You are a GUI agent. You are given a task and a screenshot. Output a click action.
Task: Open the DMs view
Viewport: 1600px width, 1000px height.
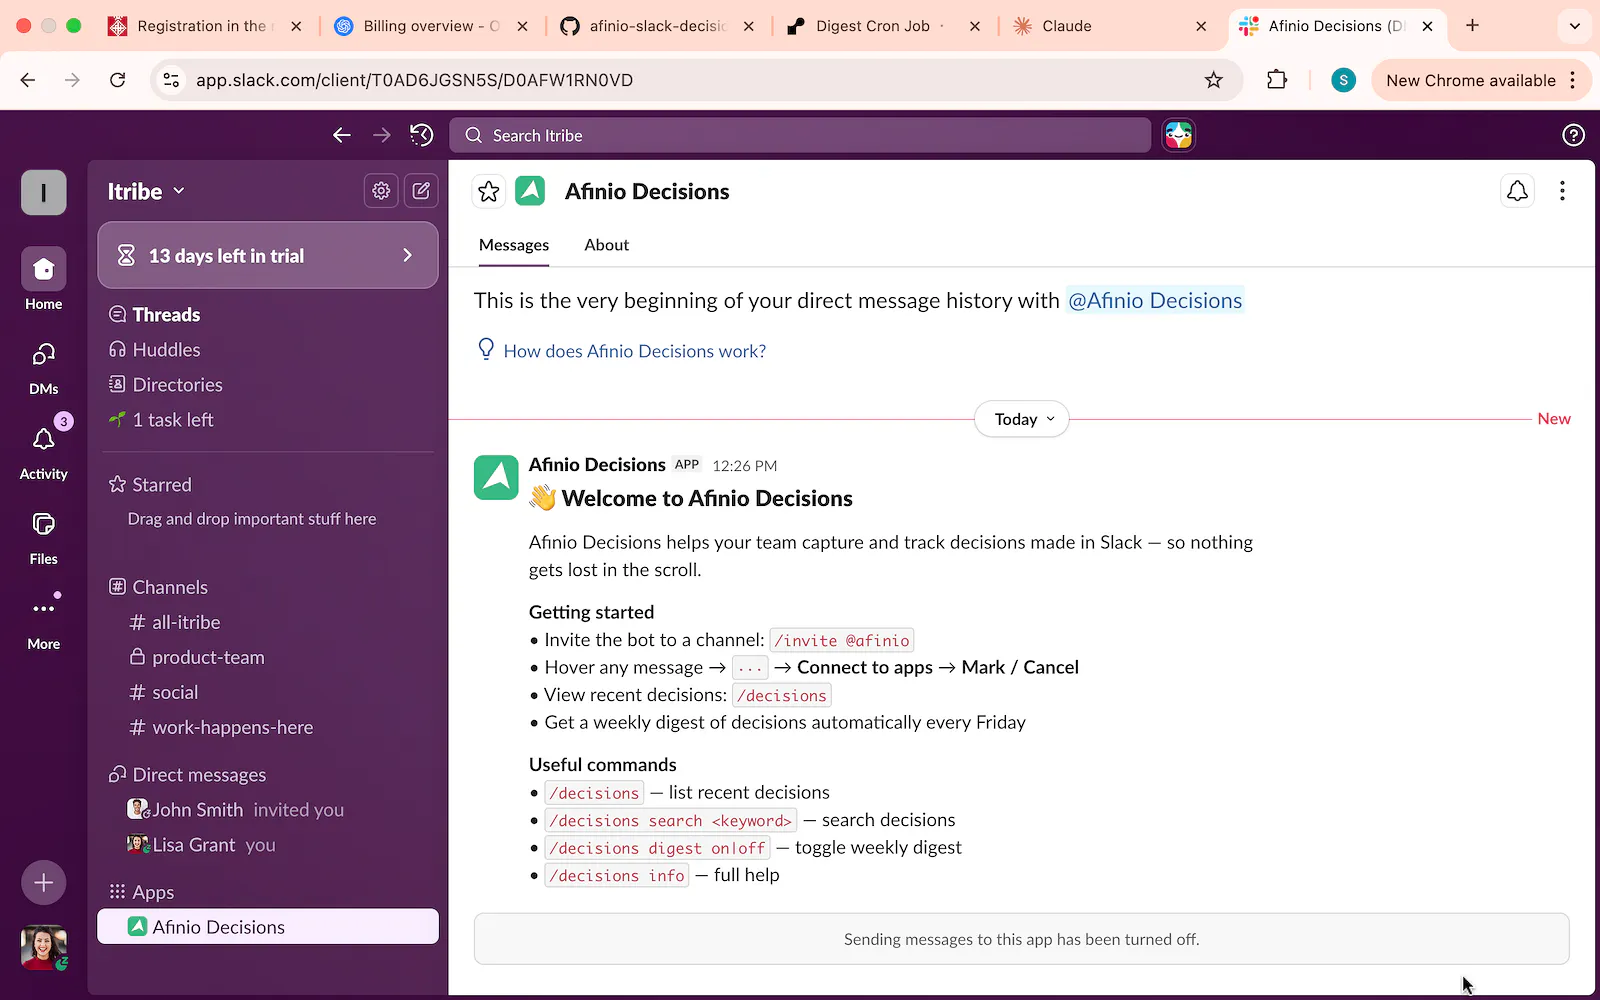pos(44,367)
